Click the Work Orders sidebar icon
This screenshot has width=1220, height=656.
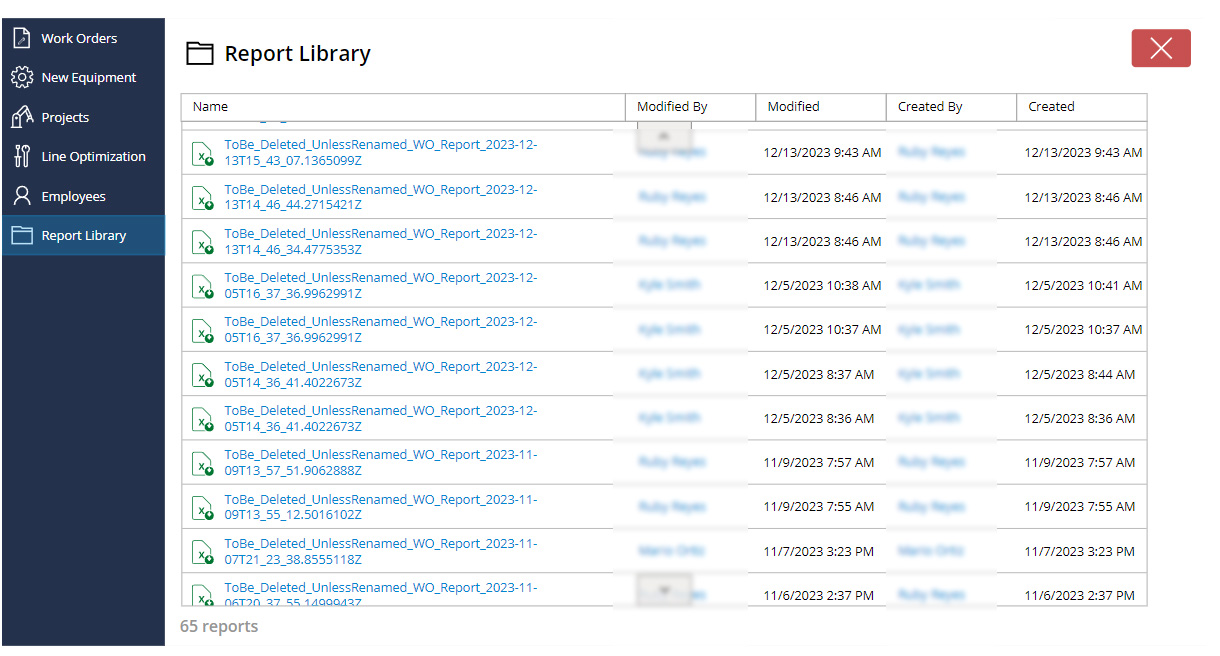point(22,38)
